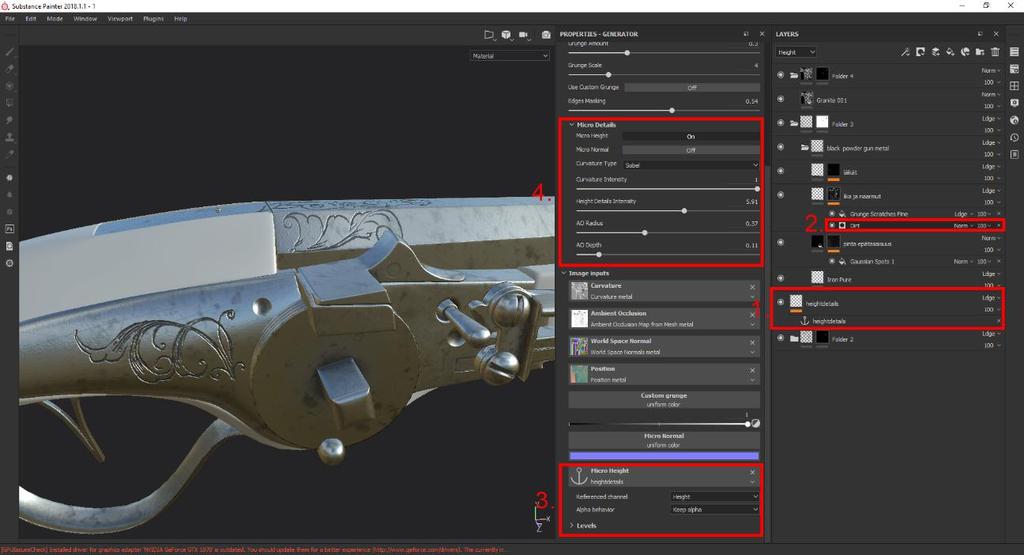Add a mask to the layer
The height and width of the screenshot is (555, 1024).
point(920,52)
